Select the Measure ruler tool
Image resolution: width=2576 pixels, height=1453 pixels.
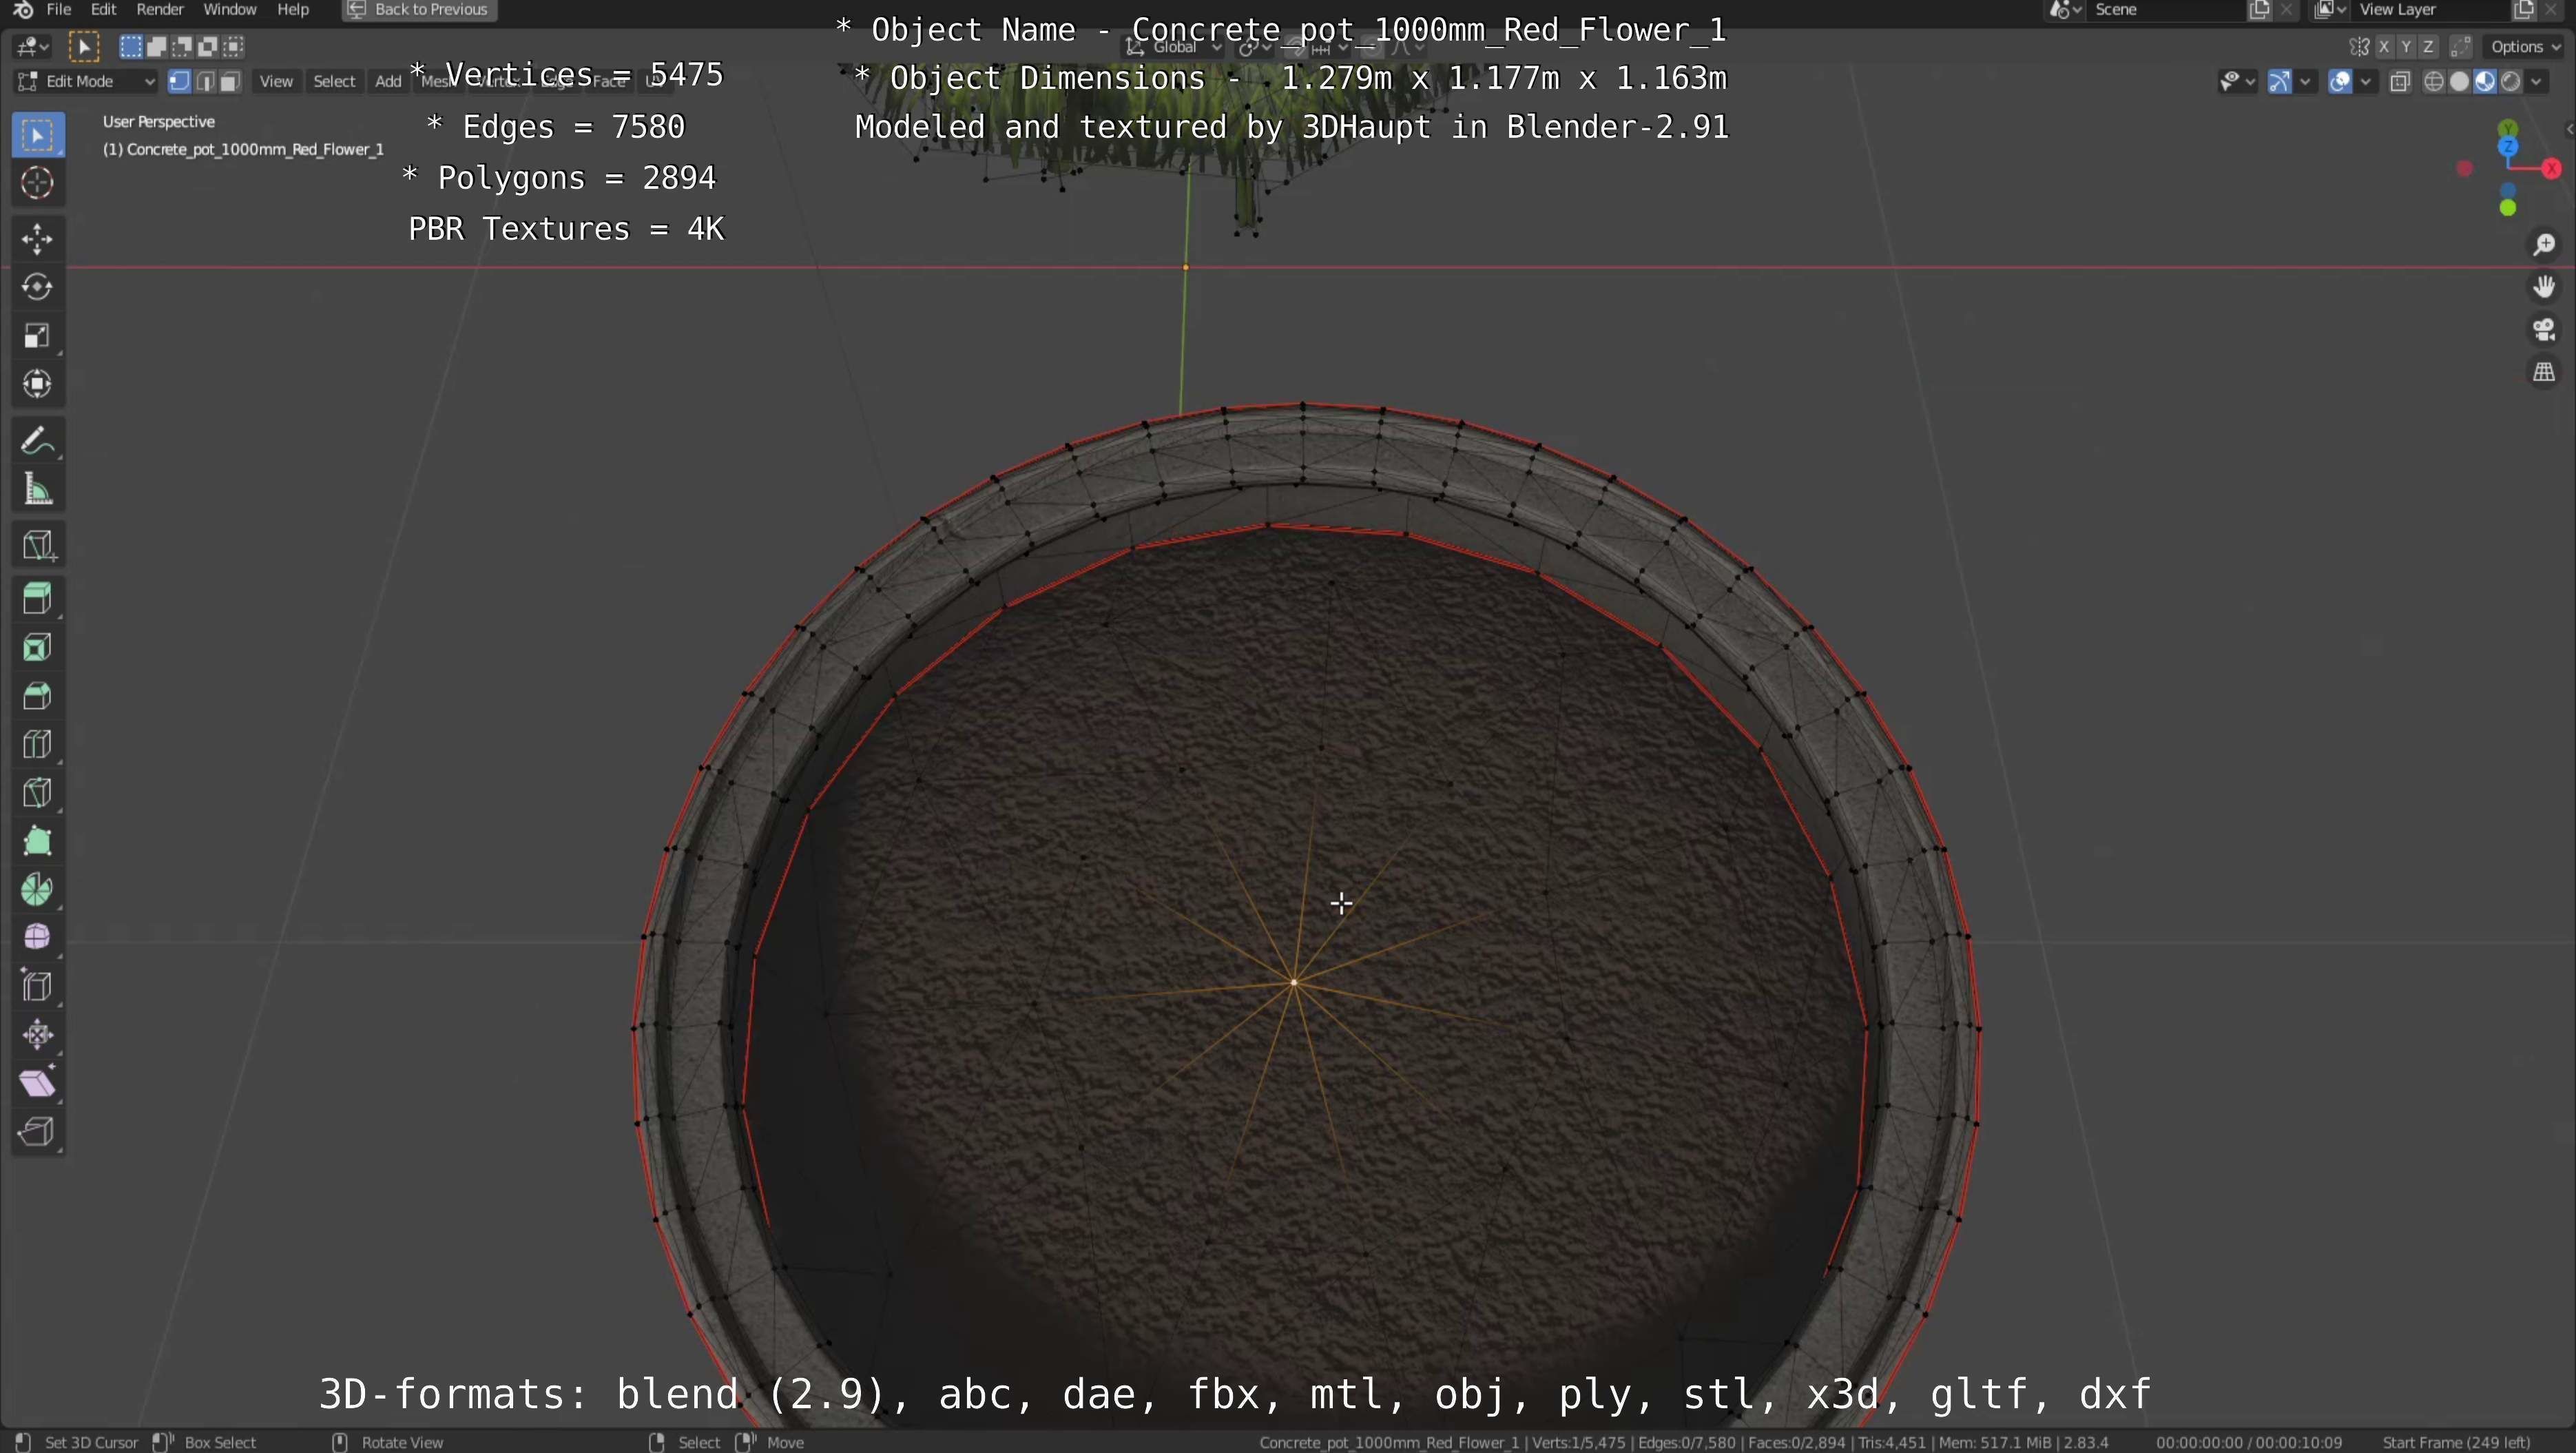(38, 489)
